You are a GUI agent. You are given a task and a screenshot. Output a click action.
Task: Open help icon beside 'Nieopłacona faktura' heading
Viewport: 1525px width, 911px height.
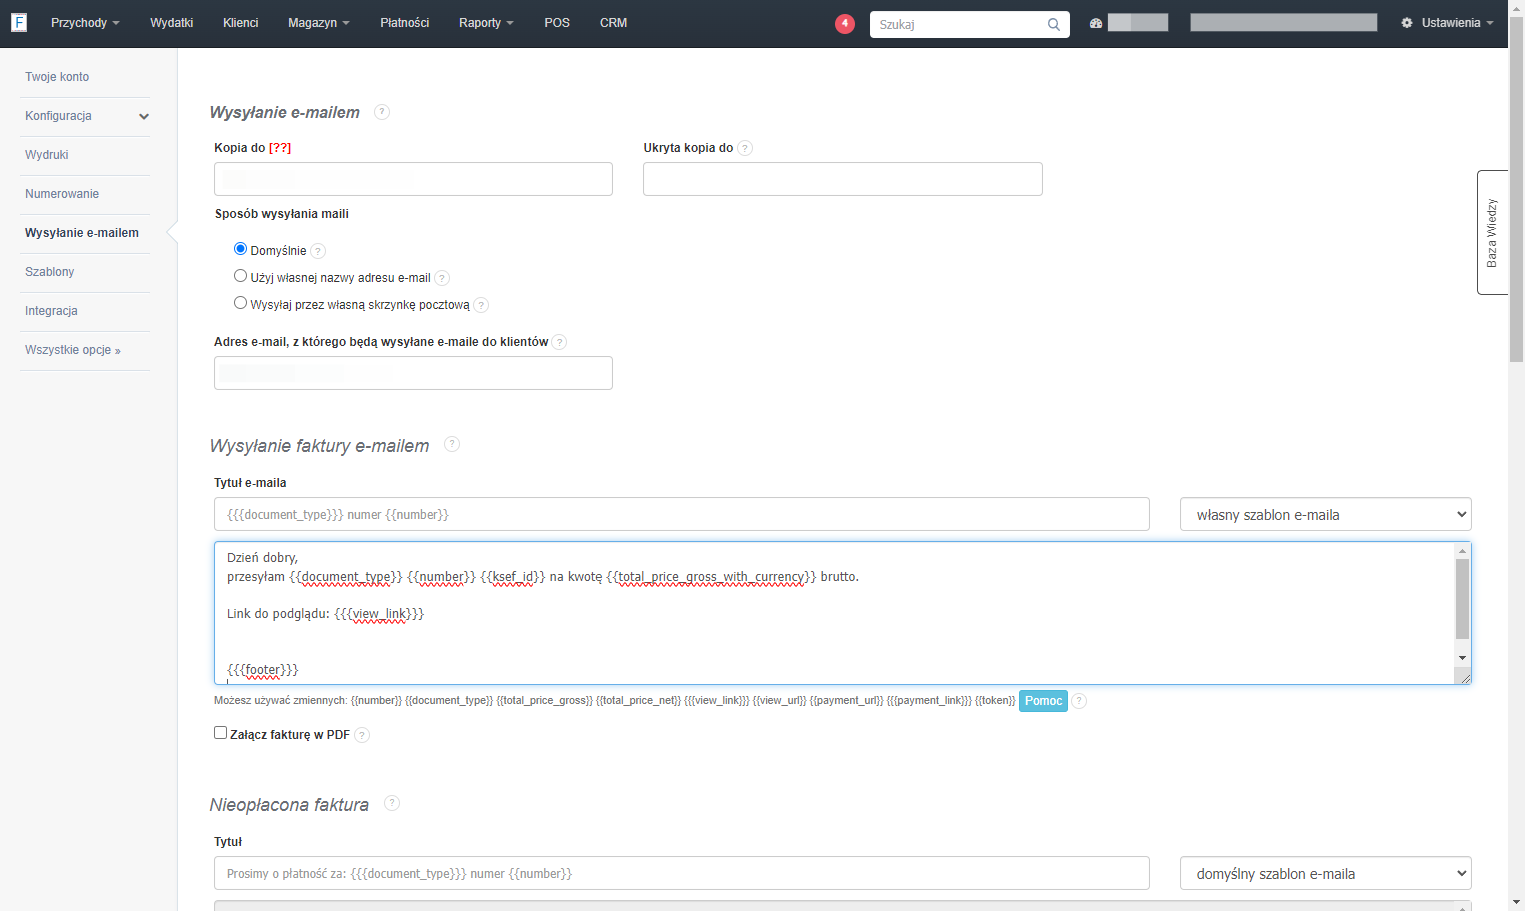(x=392, y=803)
